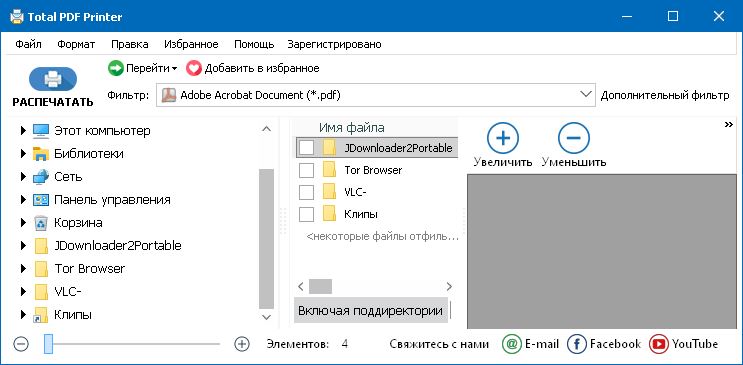
Task: Open the Перейти dropdown arrow
Action: pos(175,69)
